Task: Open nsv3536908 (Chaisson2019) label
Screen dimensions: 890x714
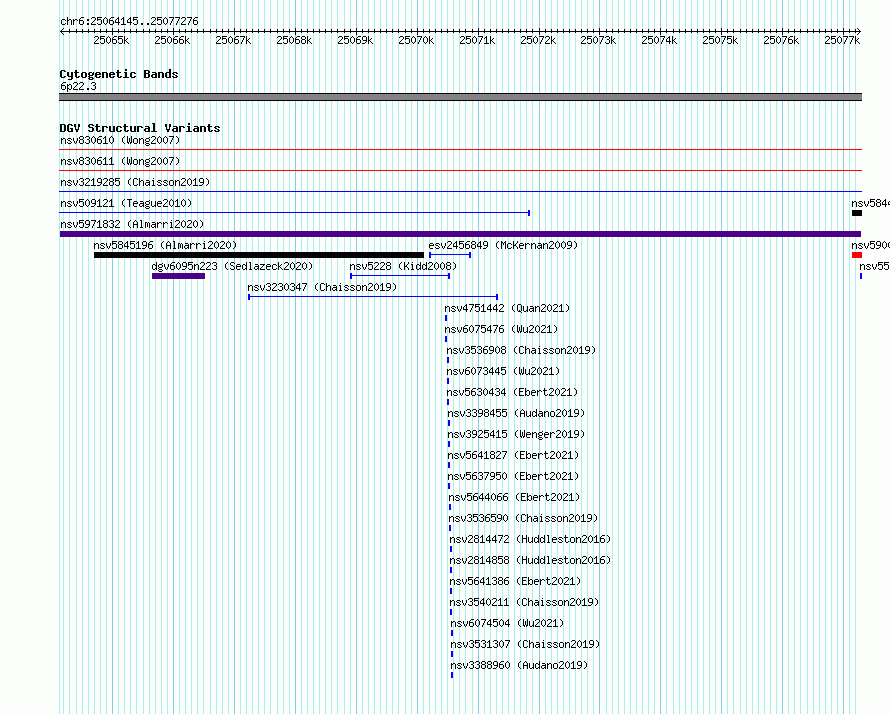Action: (521, 350)
